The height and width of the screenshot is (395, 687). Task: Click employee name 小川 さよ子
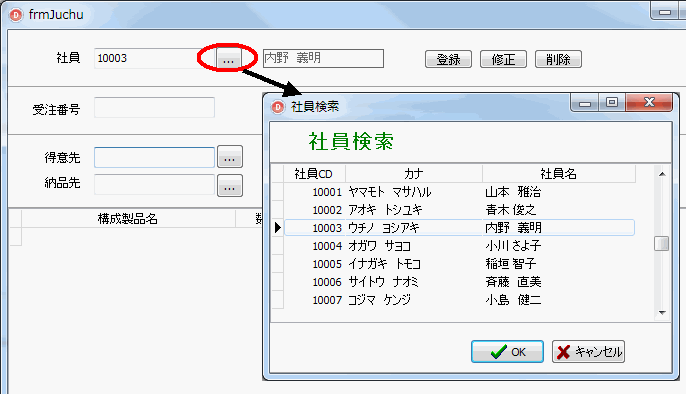click(x=513, y=246)
